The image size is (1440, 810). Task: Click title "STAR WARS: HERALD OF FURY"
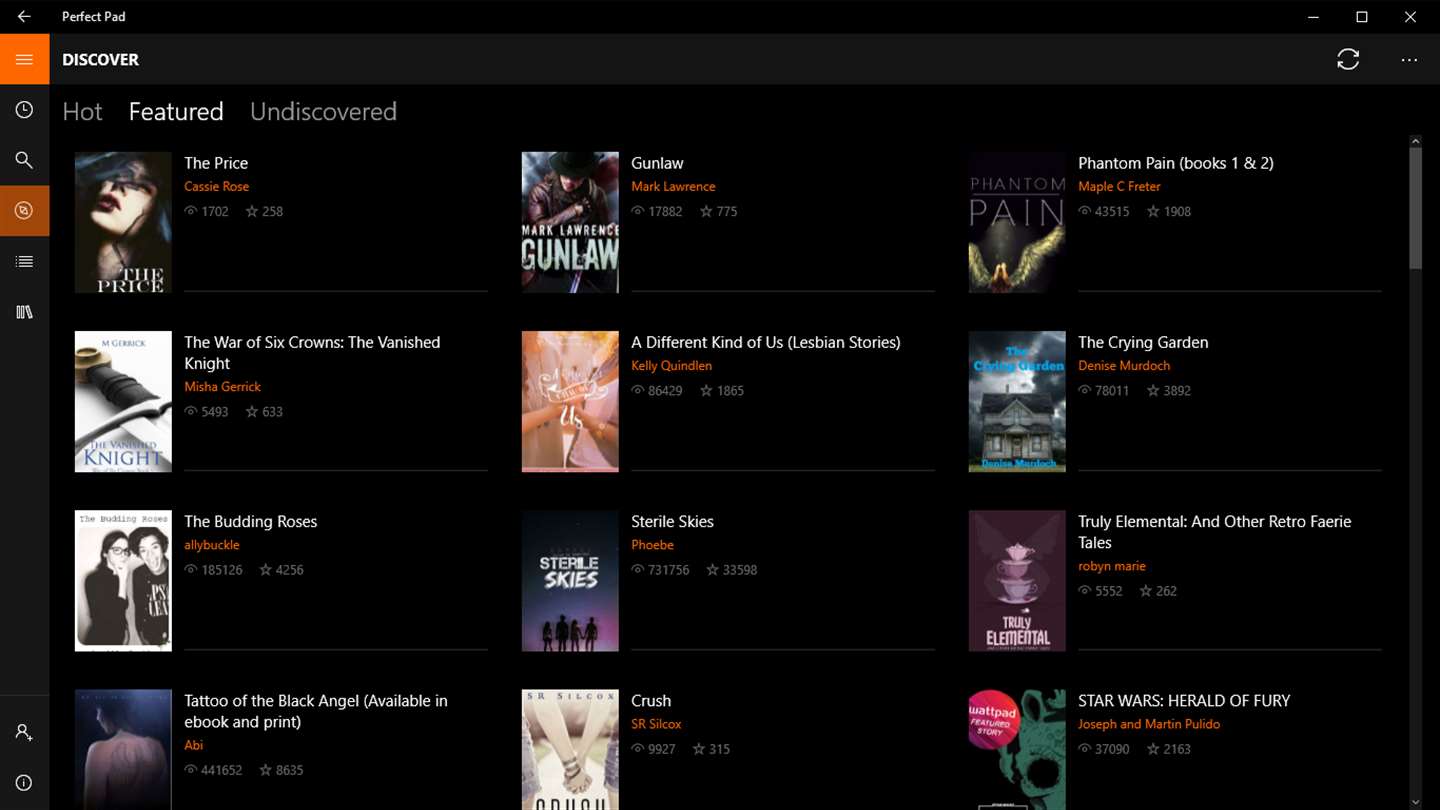pos(1184,701)
